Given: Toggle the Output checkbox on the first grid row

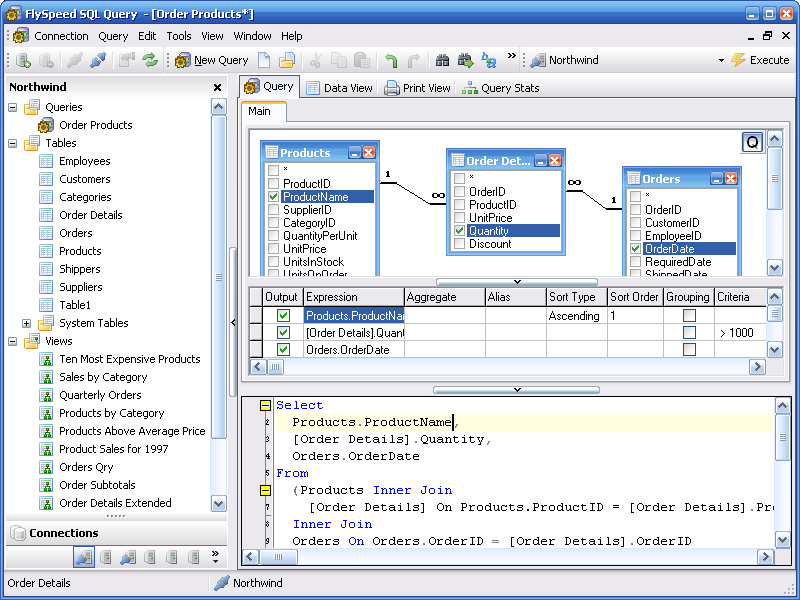Looking at the screenshot, I should [x=284, y=314].
